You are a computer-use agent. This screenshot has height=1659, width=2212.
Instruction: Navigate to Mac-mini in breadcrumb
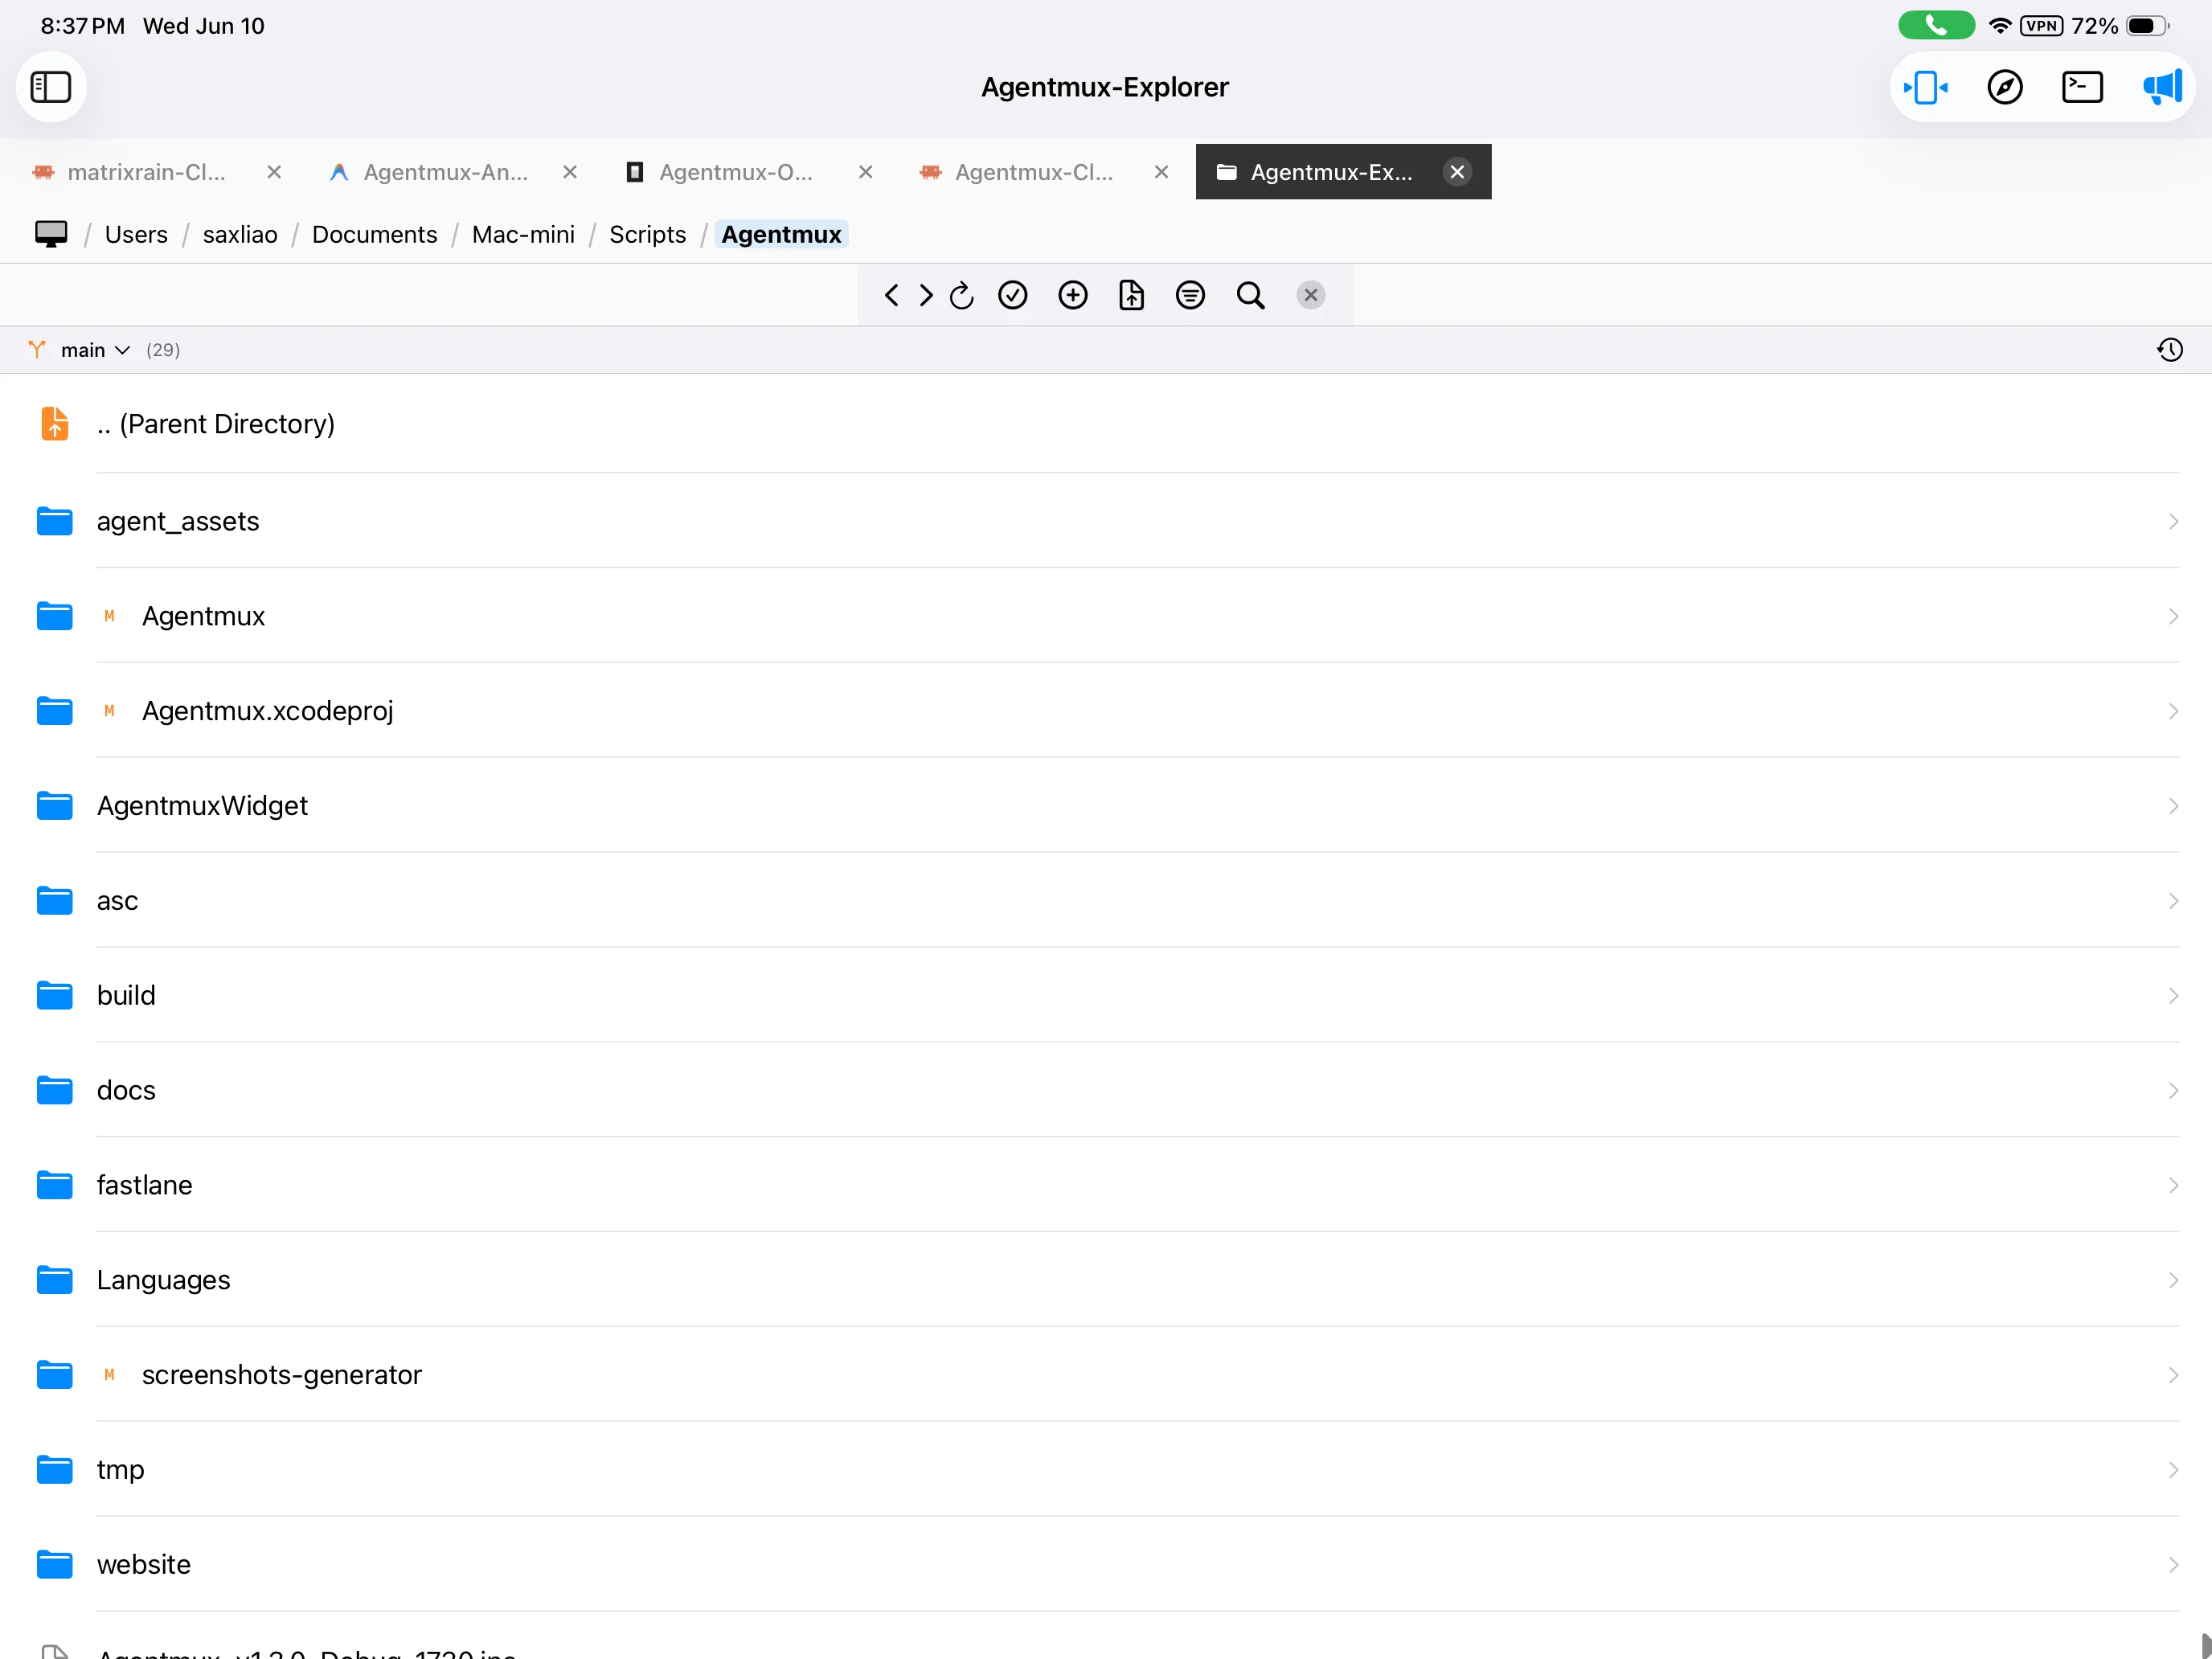[523, 234]
